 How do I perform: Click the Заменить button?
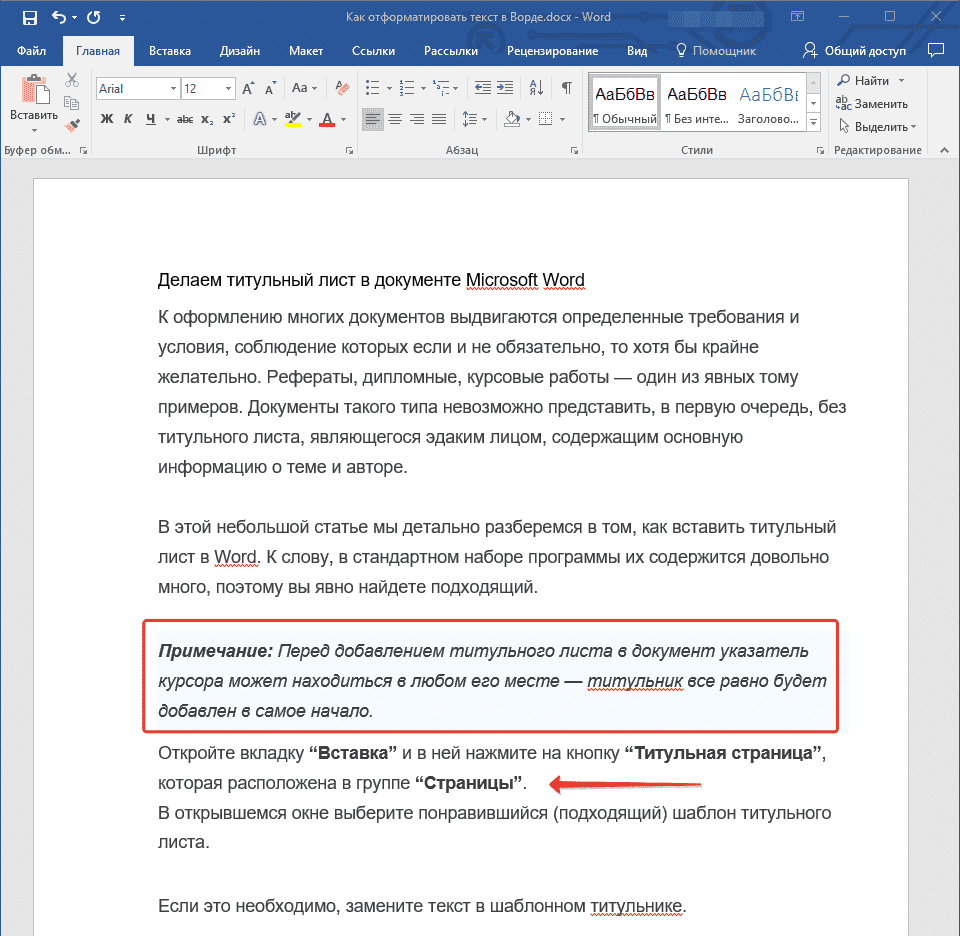[x=879, y=103]
